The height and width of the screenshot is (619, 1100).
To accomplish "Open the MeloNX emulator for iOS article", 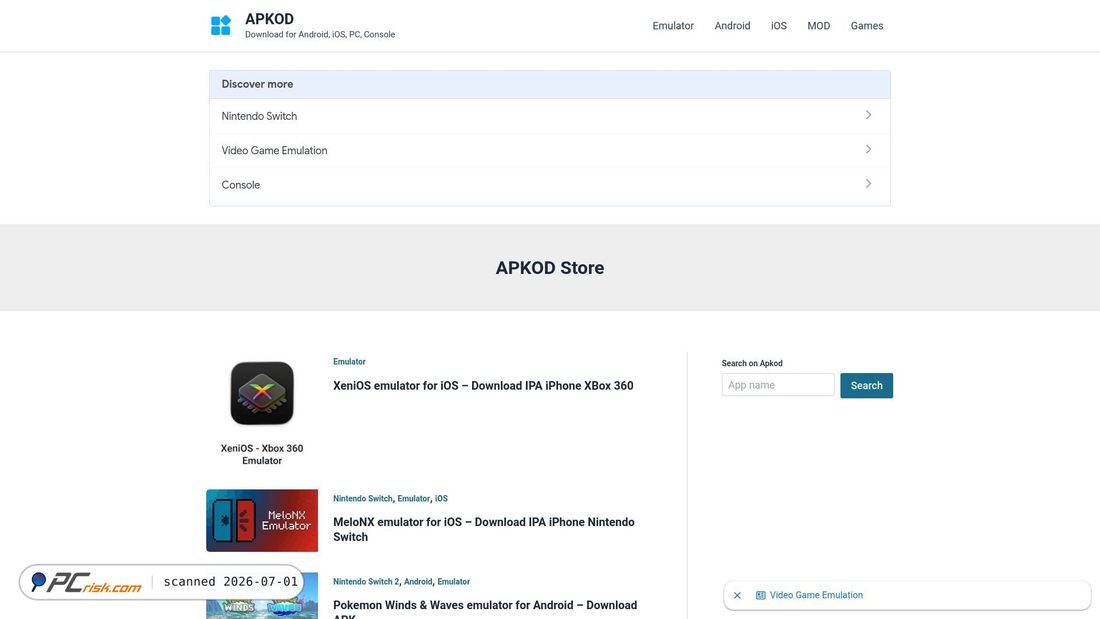I will click(483, 529).
